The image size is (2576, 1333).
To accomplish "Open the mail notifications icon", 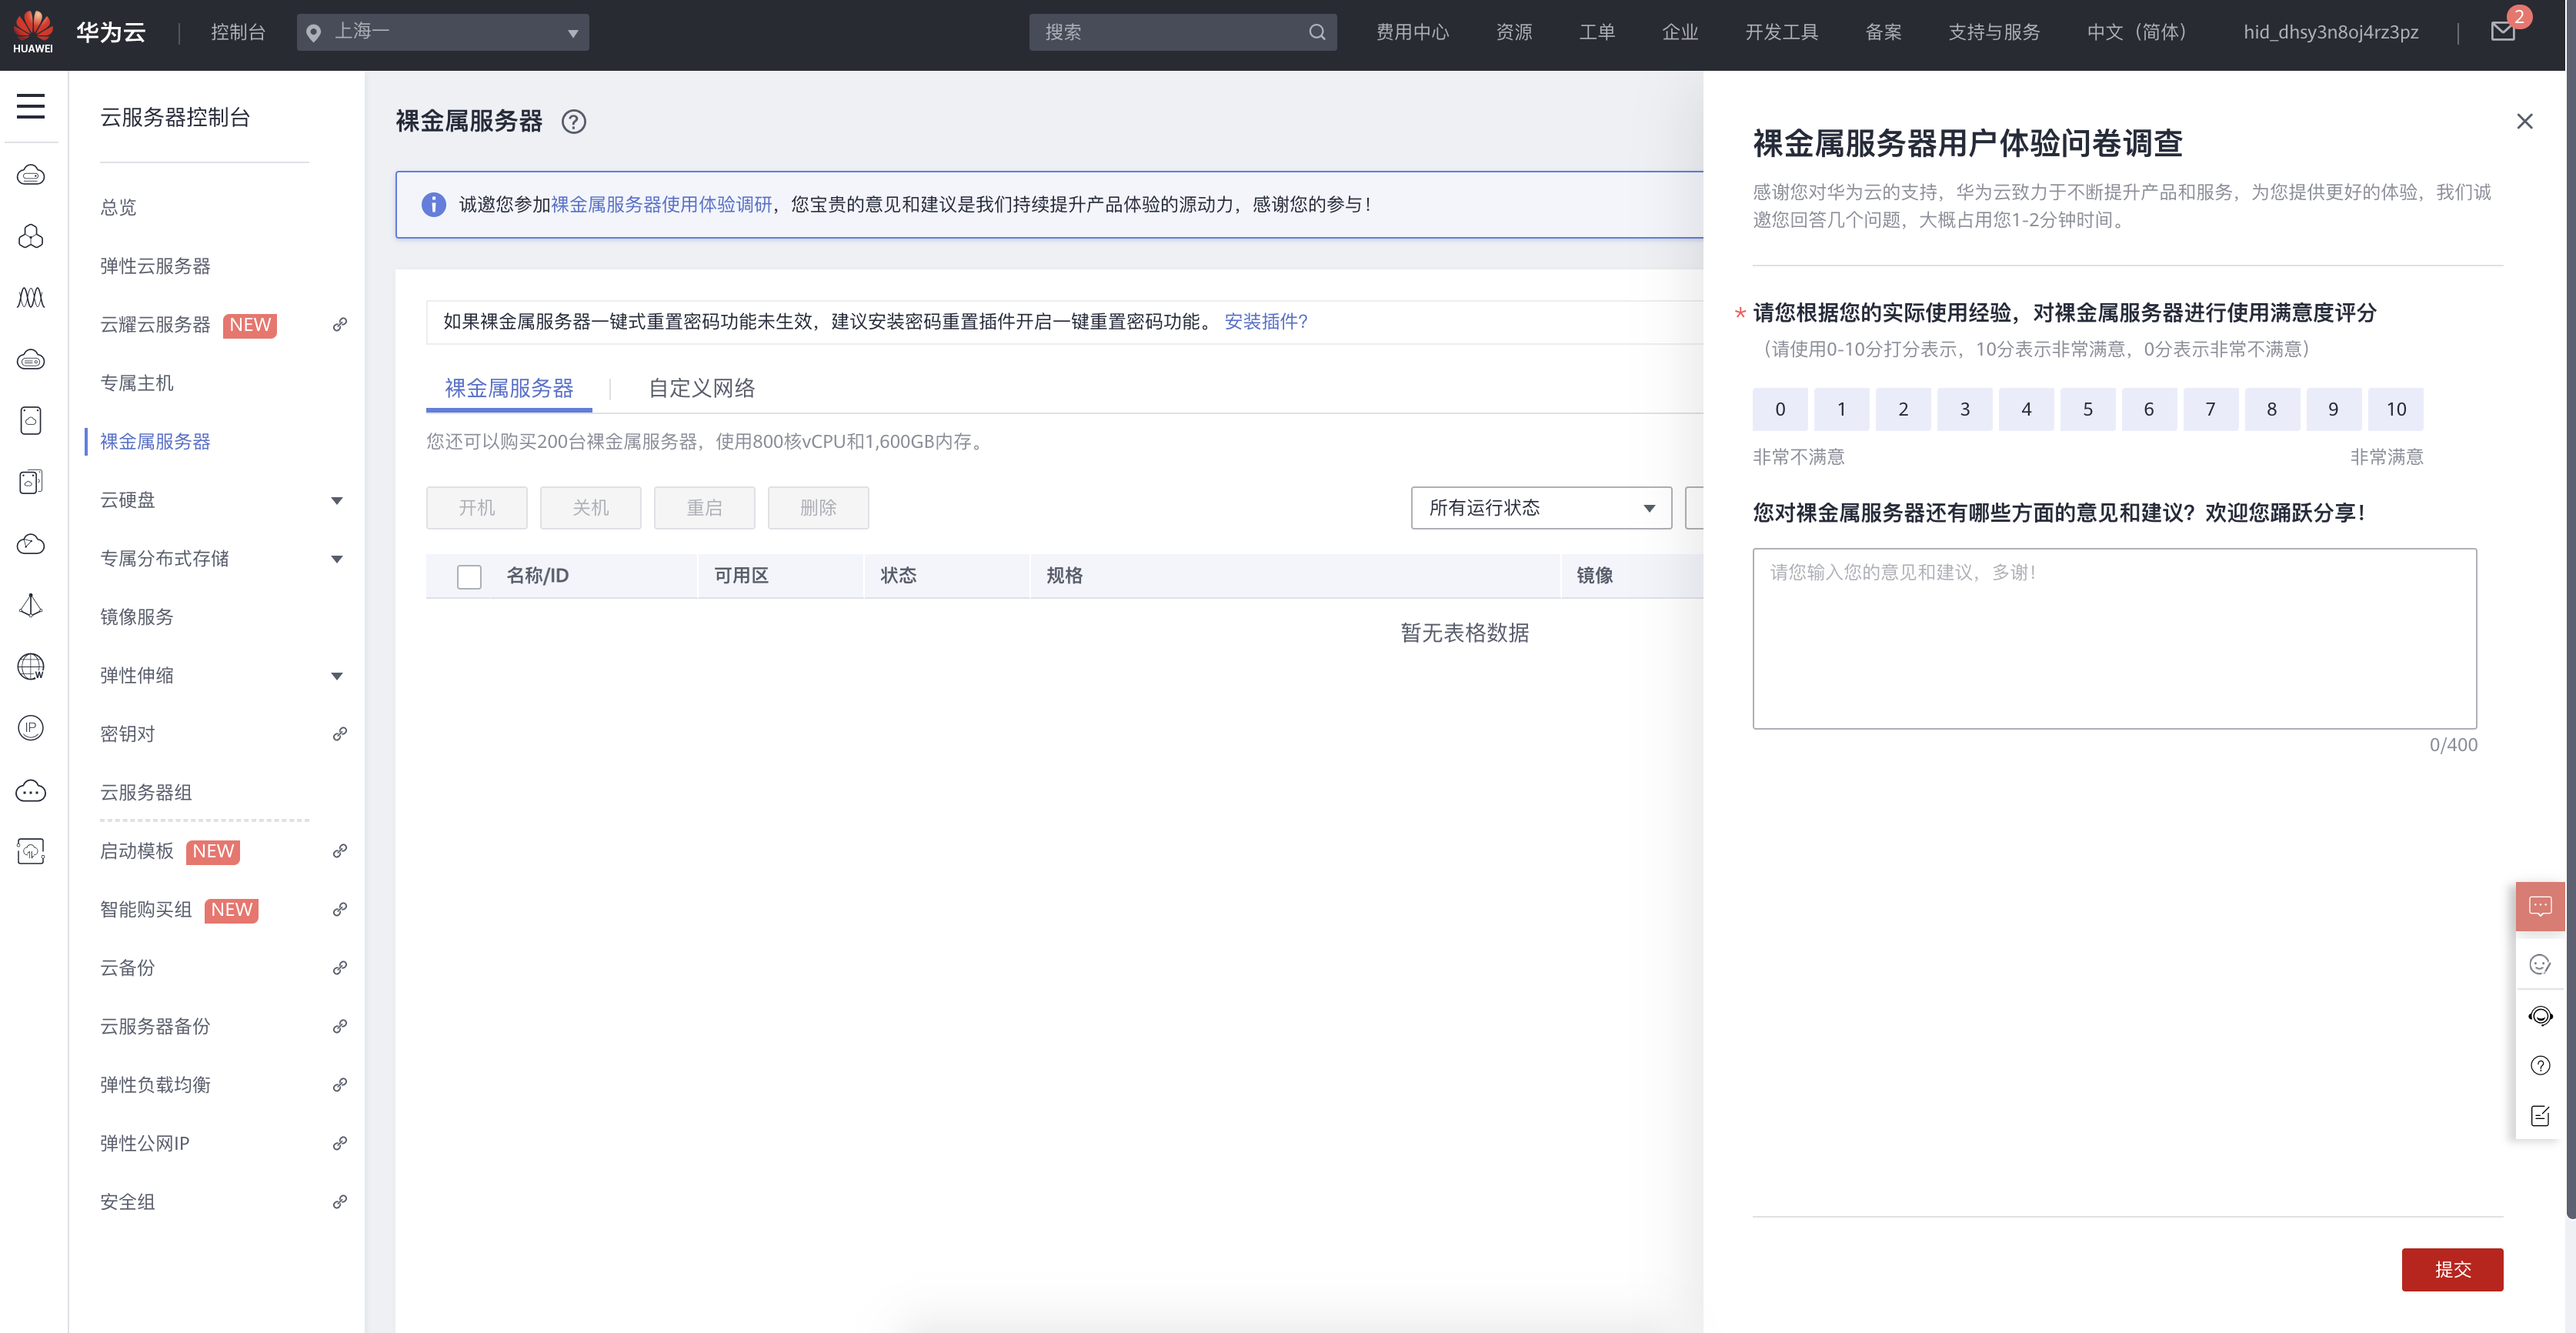I will (2502, 32).
